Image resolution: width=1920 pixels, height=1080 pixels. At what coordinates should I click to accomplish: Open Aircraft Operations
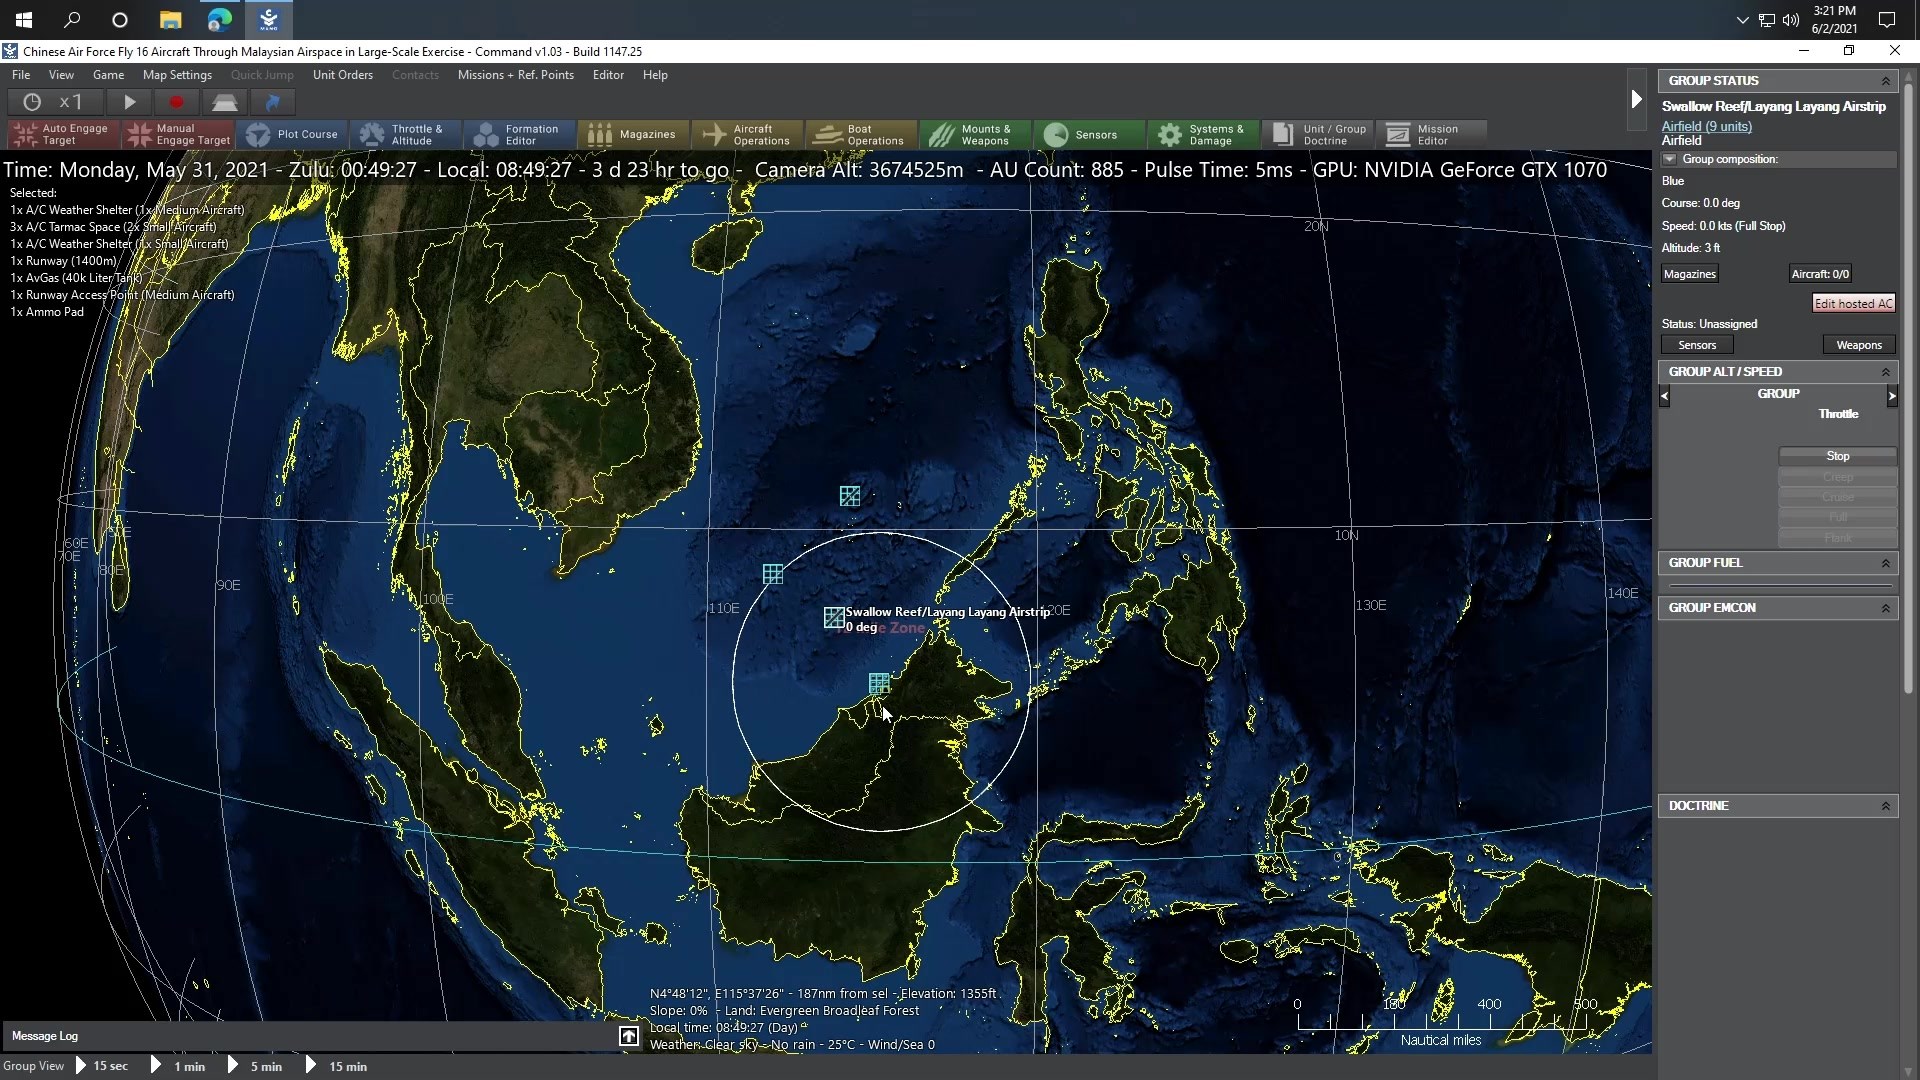pos(749,134)
